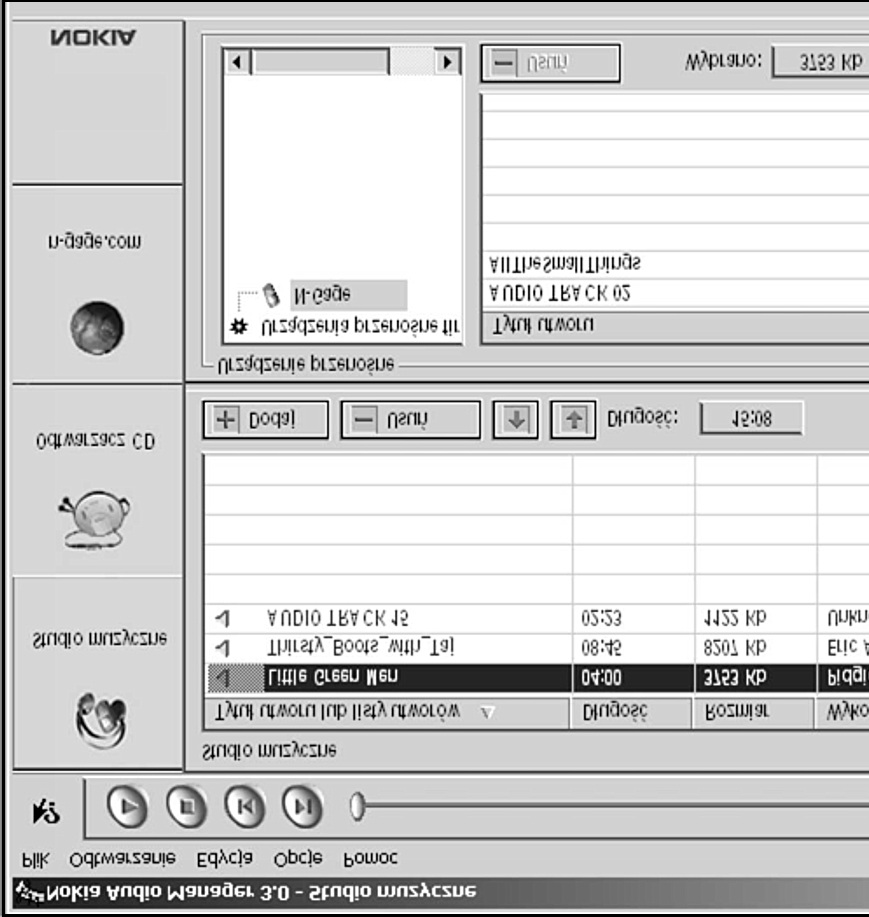Image resolution: width=869 pixels, height=917 pixels.
Task: Skip to the previous track
Action: pos(244,807)
